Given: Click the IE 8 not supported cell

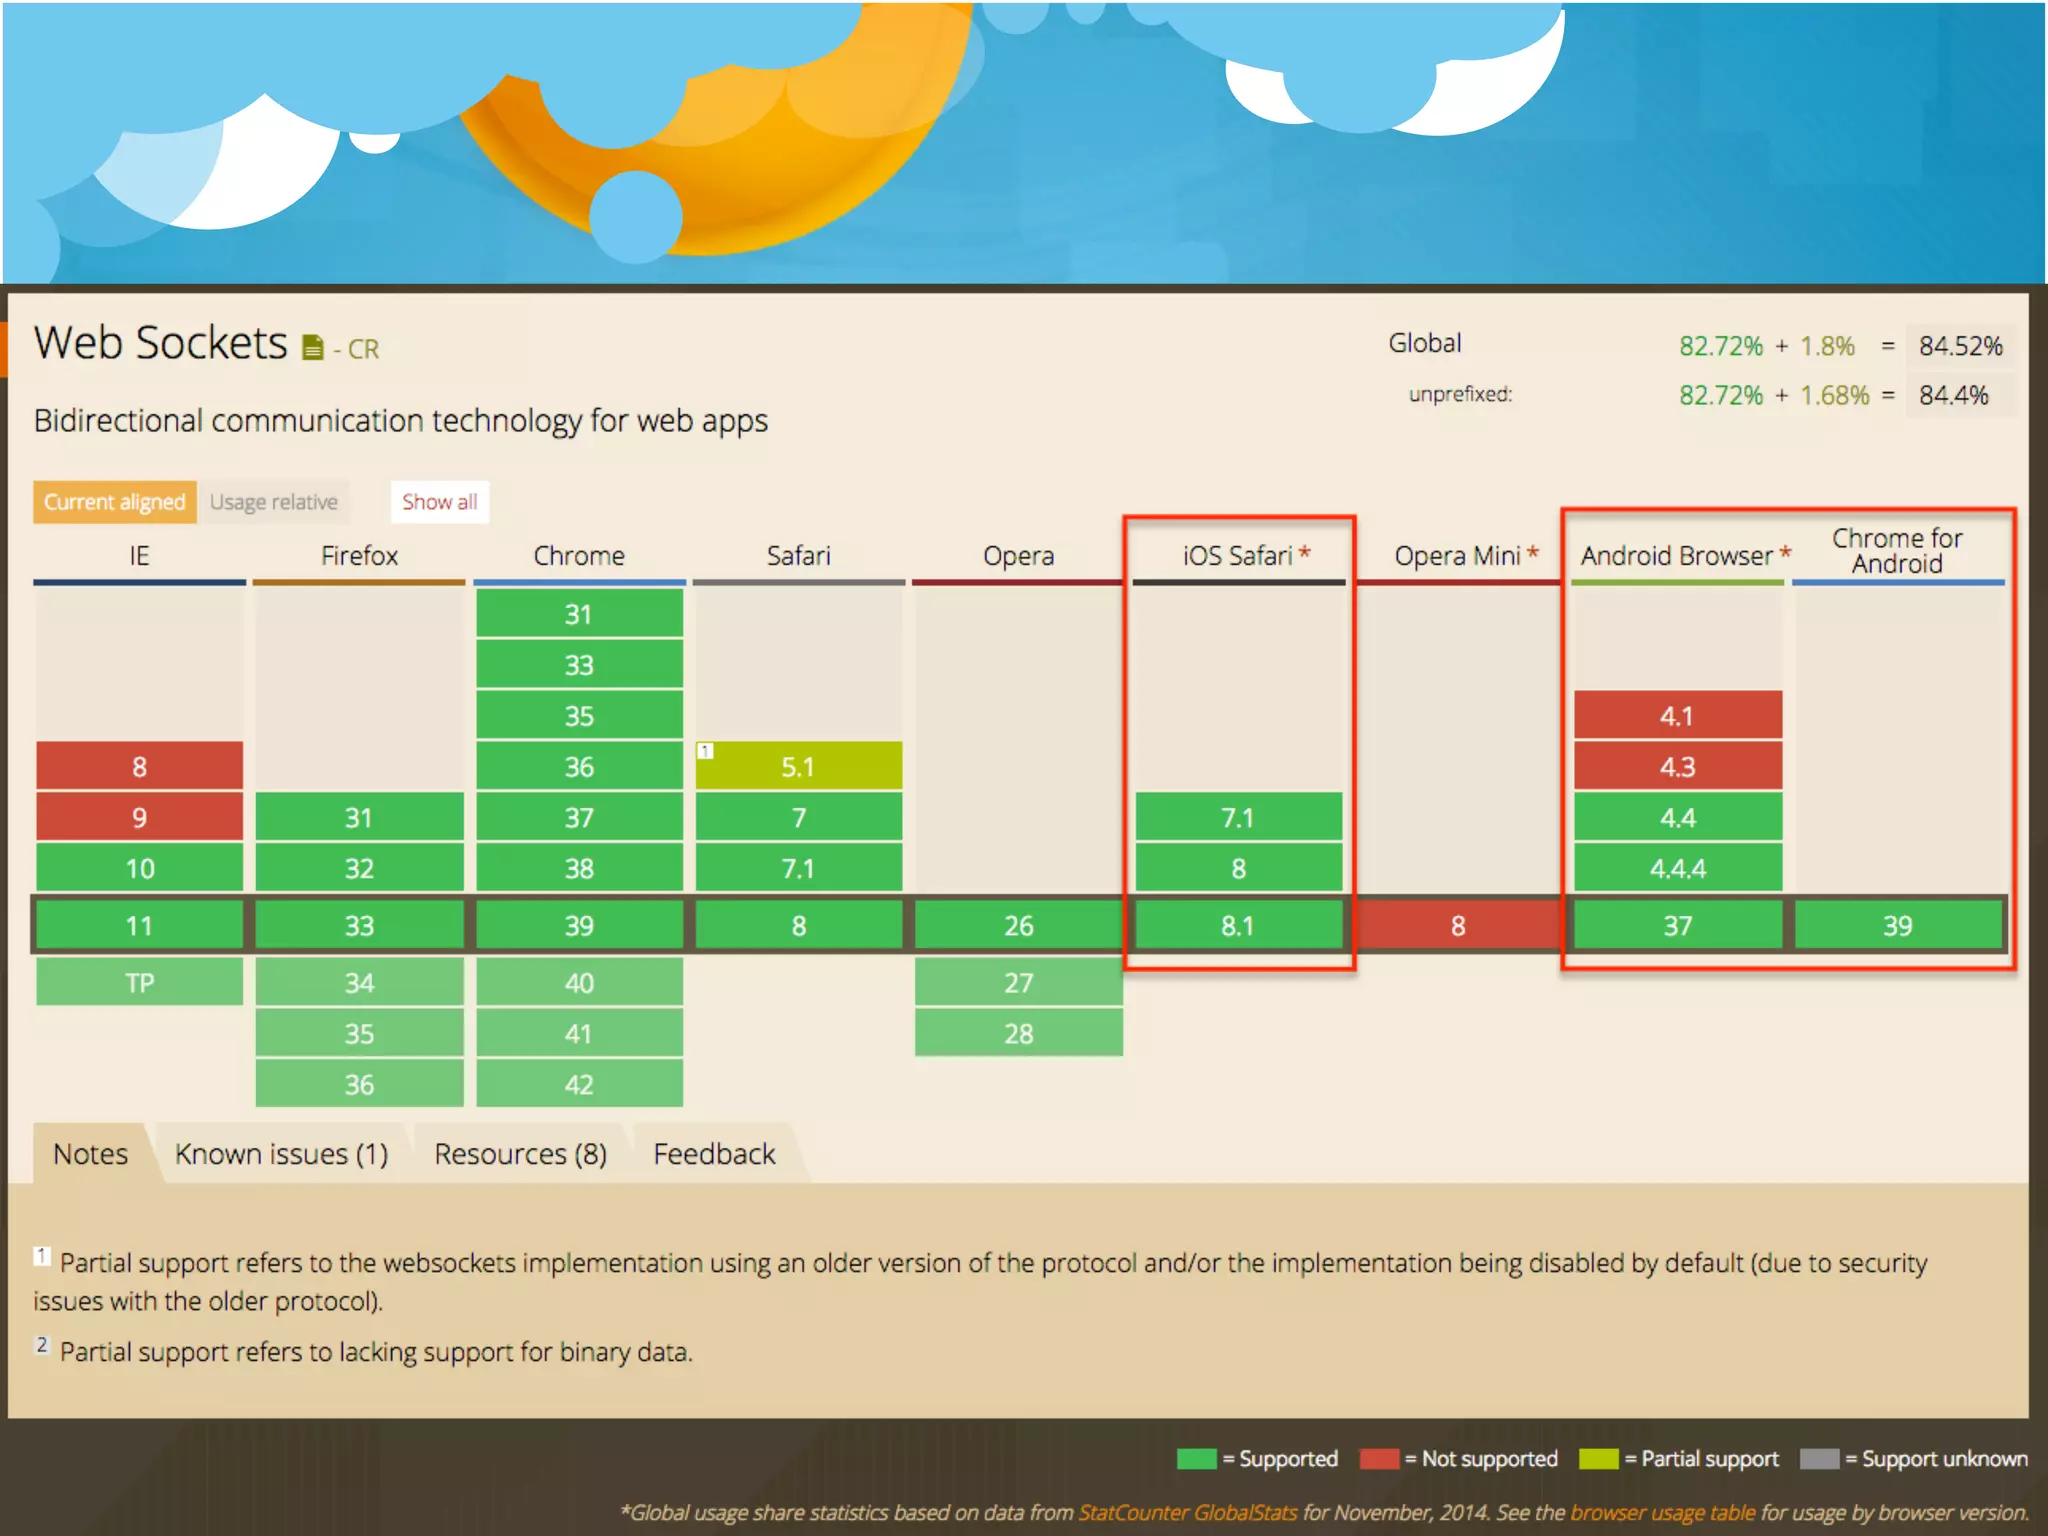Looking at the screenshot, I should (139, 766).
